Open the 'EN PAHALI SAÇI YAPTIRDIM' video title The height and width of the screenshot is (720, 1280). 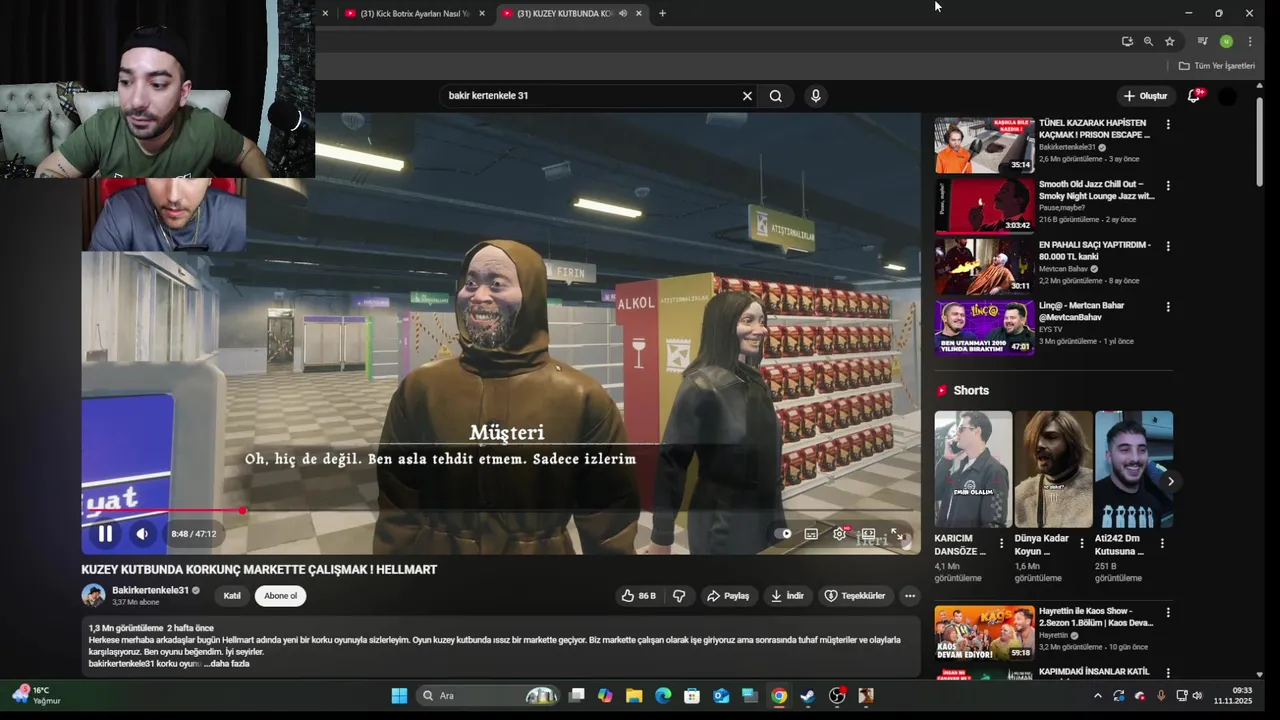tap(1095, 251)
